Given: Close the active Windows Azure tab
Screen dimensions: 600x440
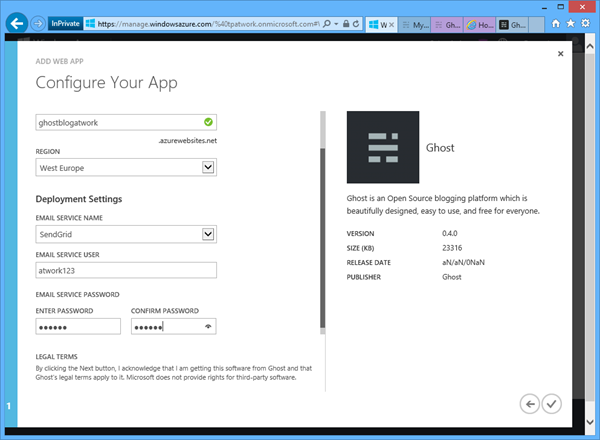Looking at the screenshot, I should pos(391,25).
